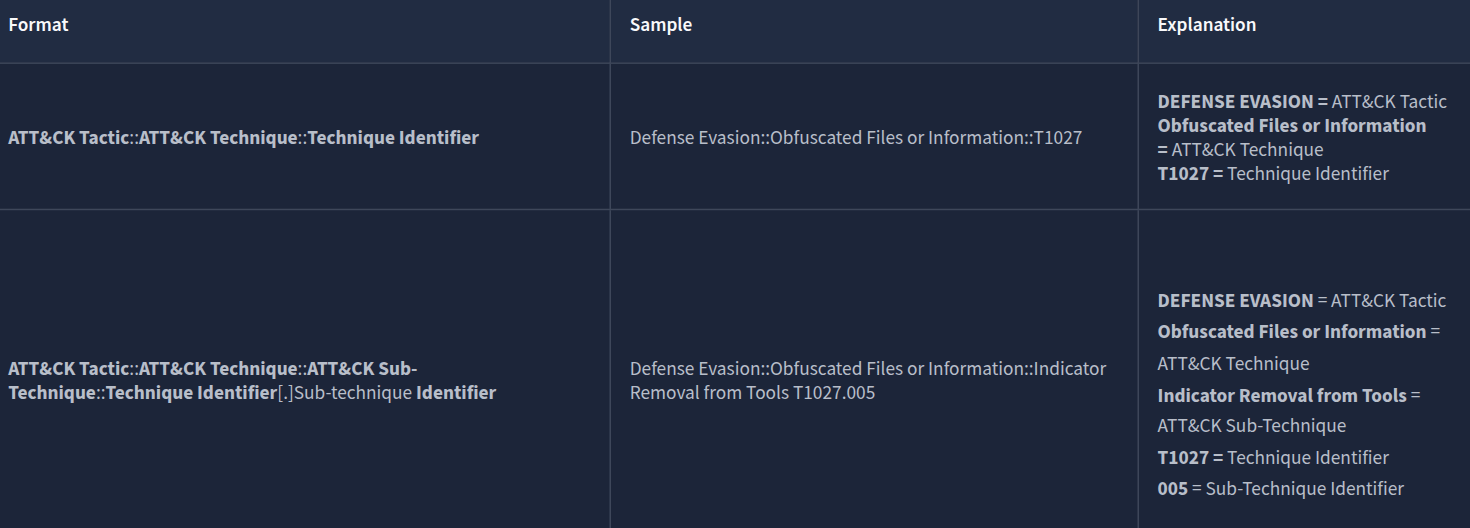Click the Format column header
Image resolution: width=1470 pixels, height=528 pixels.
tap(38, 25)
